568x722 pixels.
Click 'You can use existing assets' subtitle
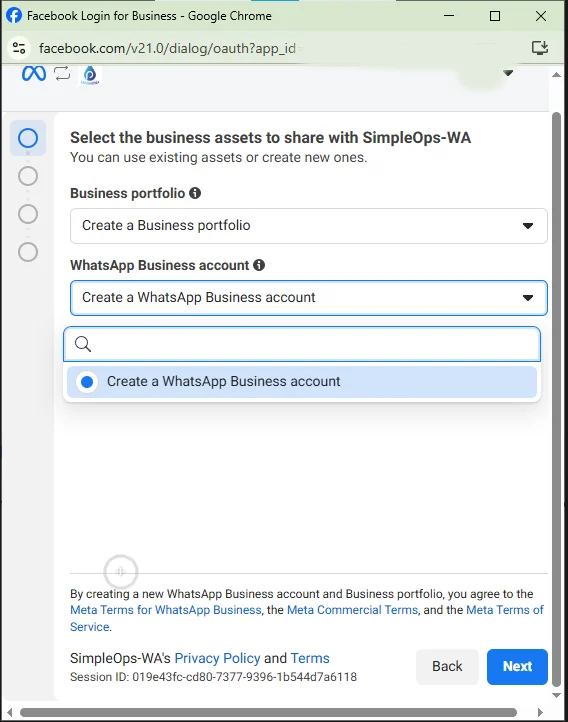pyautogui.click(x=218, y=157)
